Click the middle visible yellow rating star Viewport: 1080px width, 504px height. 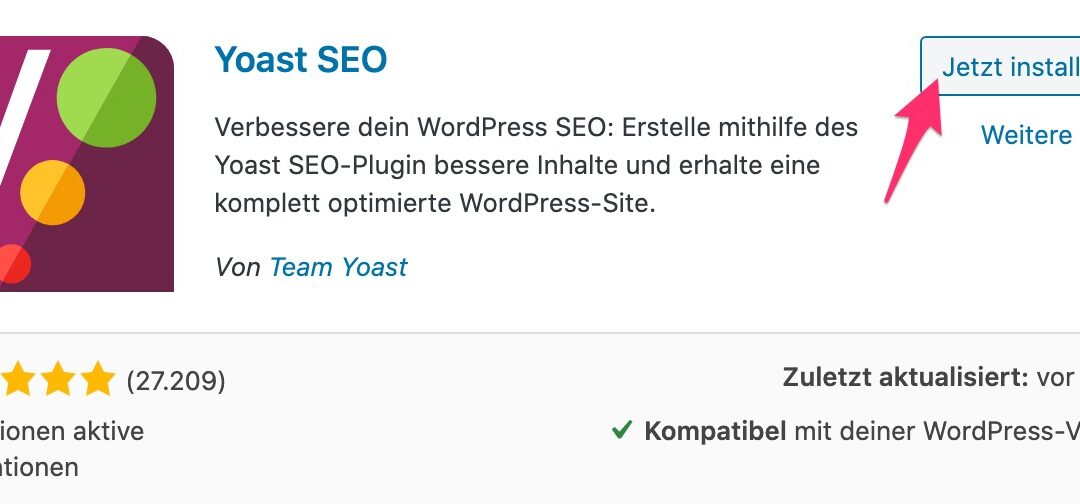point(56,380)
